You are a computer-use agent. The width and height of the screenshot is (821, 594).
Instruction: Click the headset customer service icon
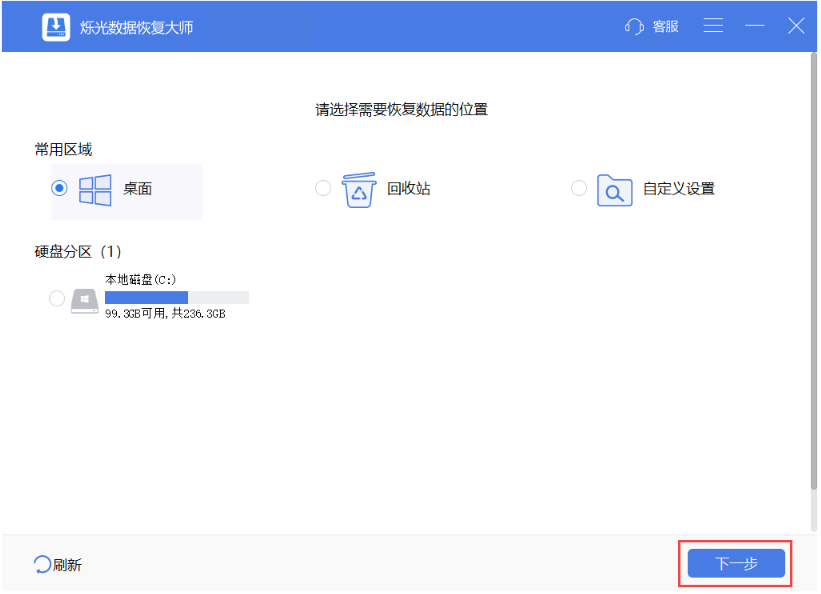(x=634, y=25)
